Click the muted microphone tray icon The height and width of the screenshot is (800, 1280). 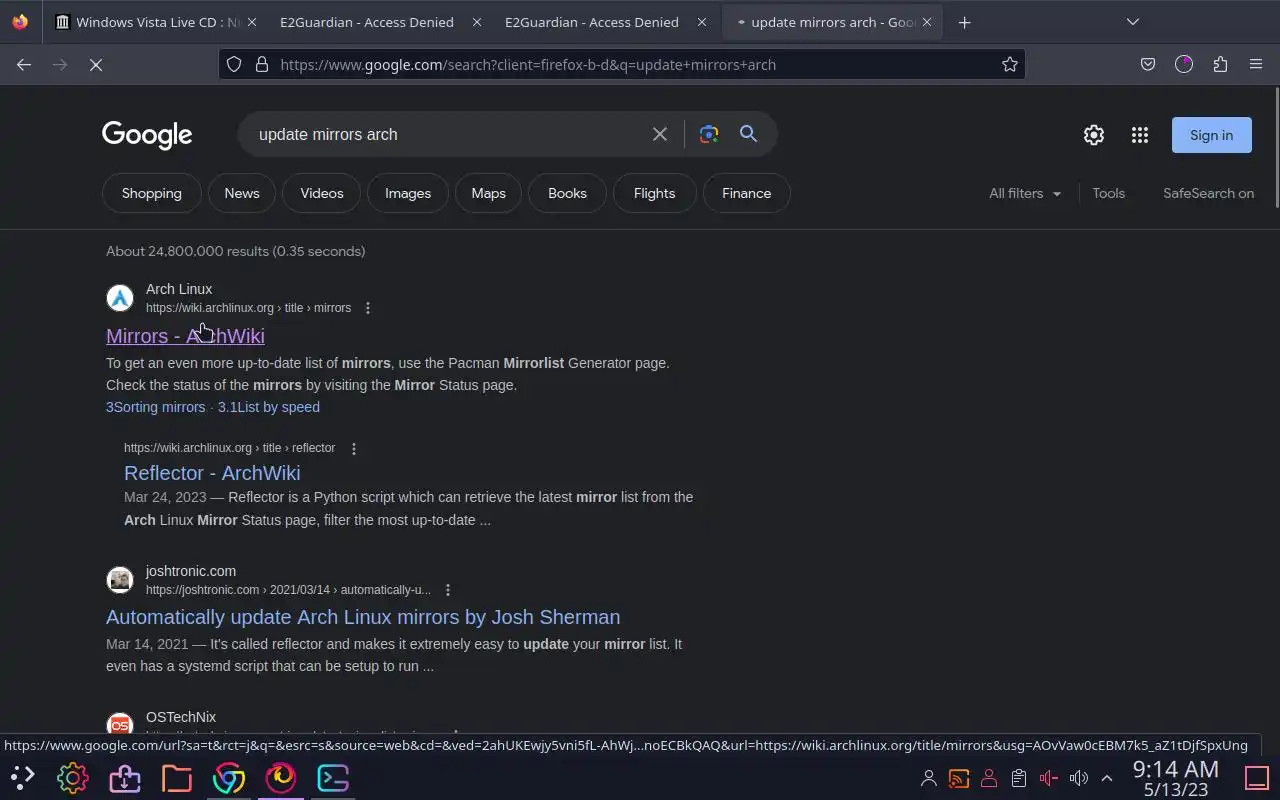(x=1048, y=778)
